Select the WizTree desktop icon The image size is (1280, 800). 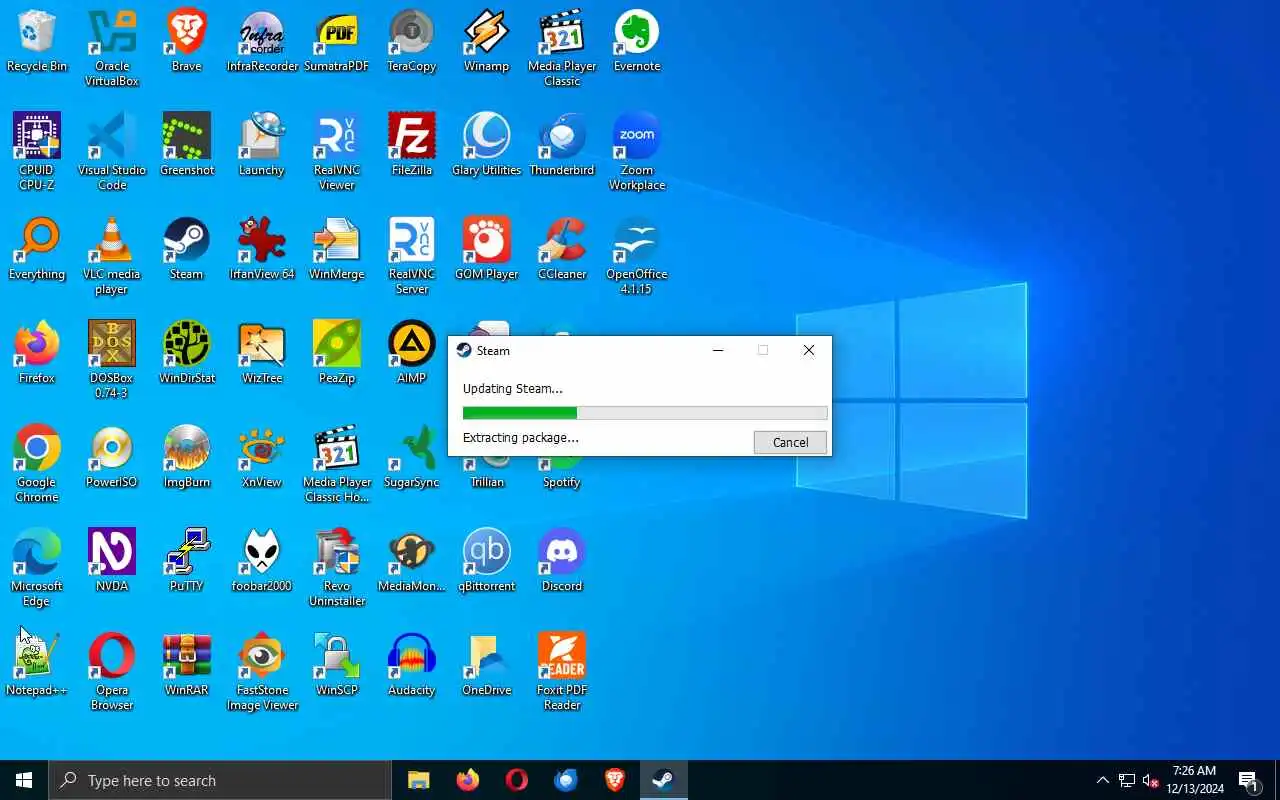(262, 353)
